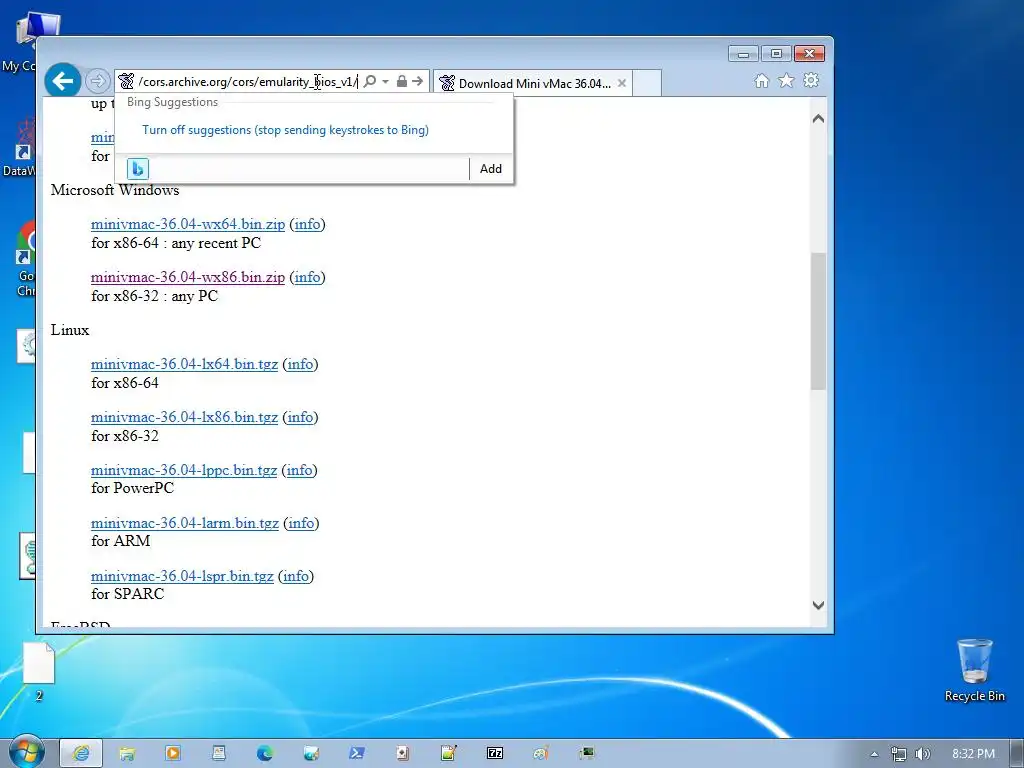Viewport: 1024px width, 768px height.
Task: Open the browser Home page icon
Action: tap(761, 80)
